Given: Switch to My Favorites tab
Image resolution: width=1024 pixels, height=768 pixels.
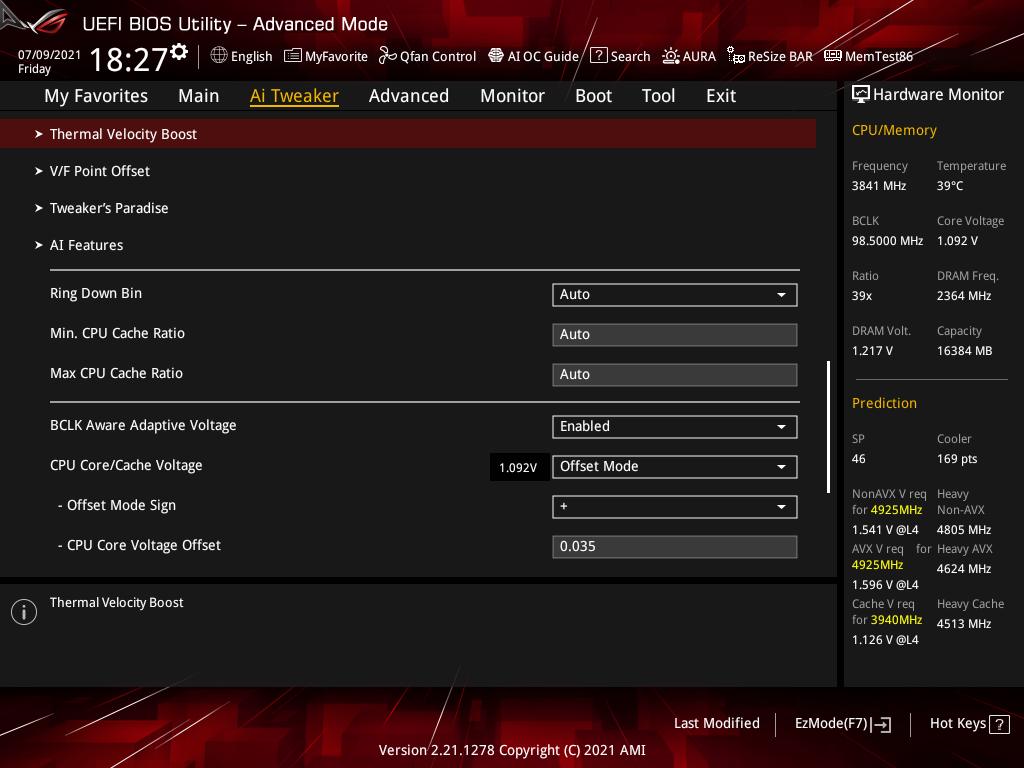Looking at the screenshot, I should (96, 96).
